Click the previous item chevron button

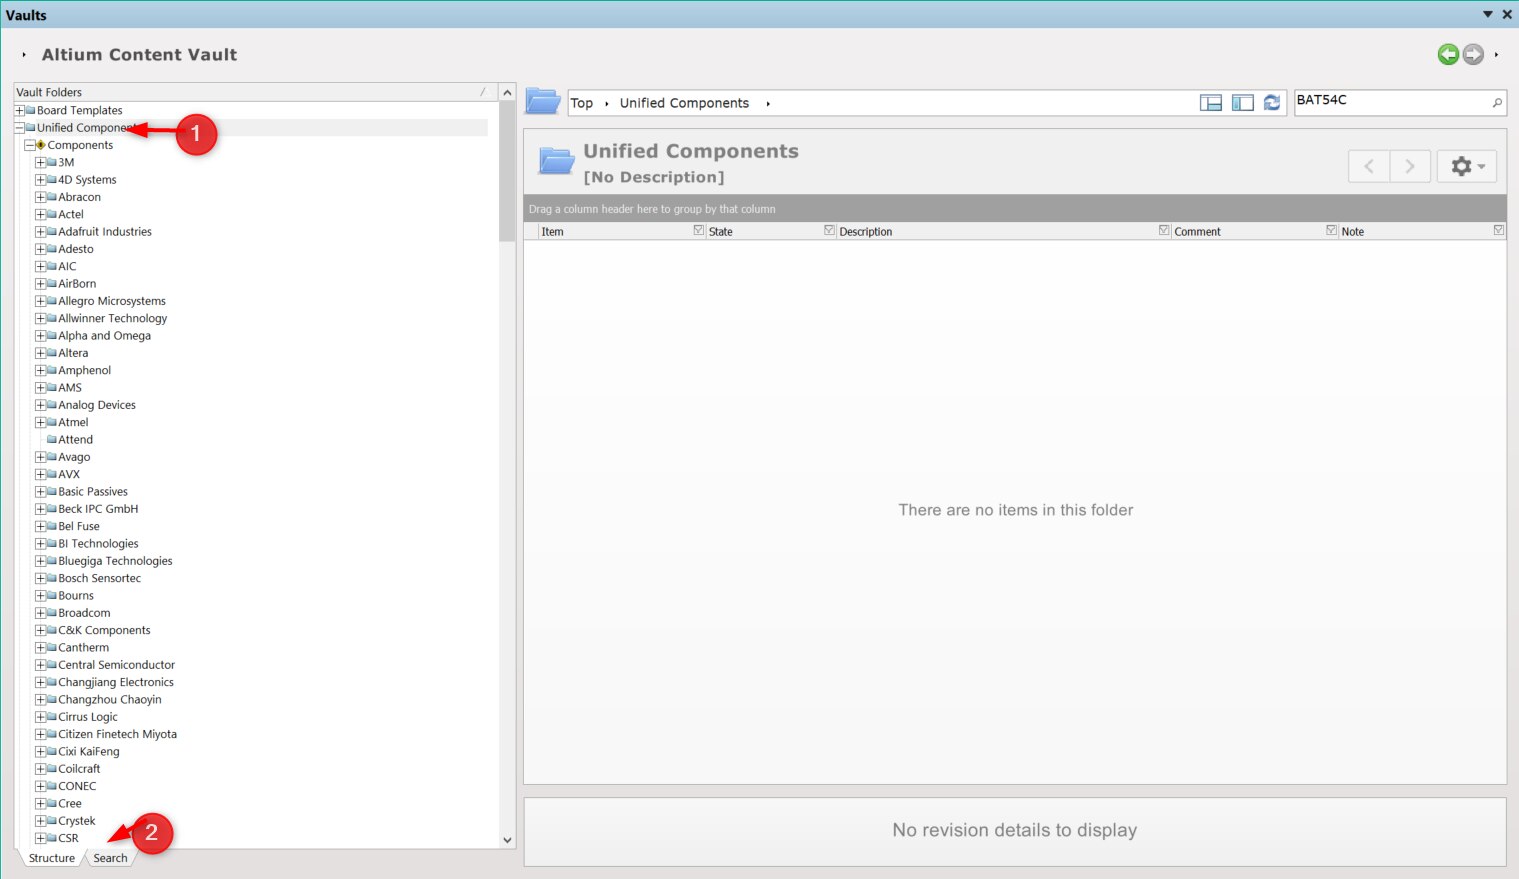coord(1368,166)
